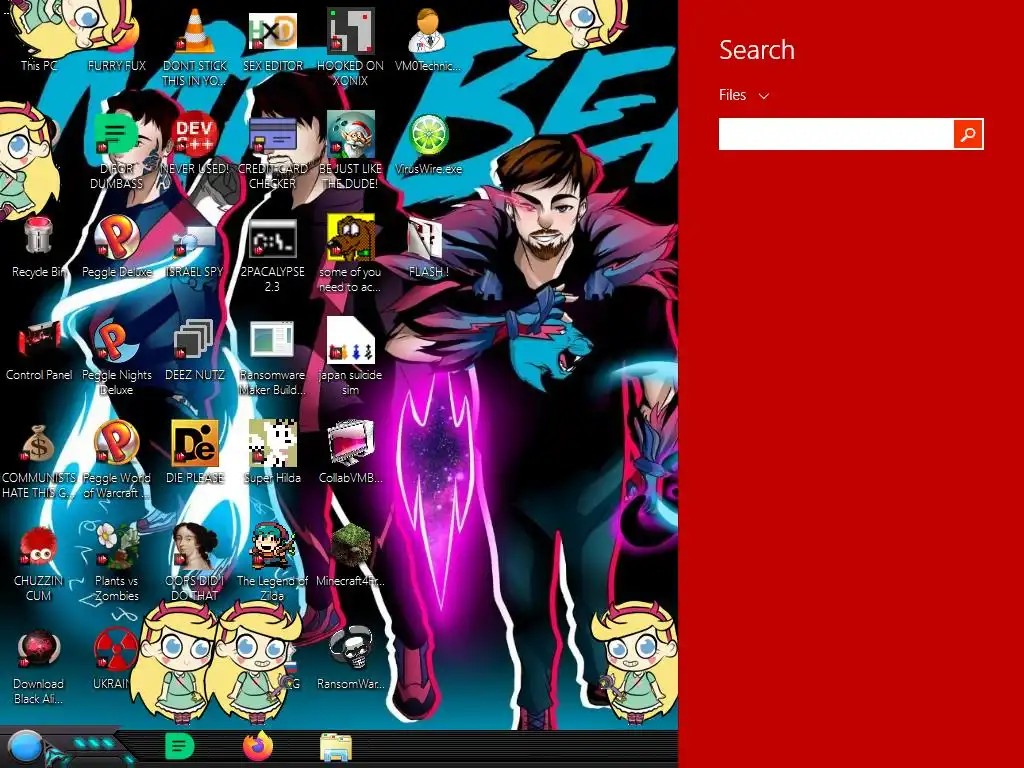Select The Legend of Zilda icon
This screenshot has width=1024, height=768.
(272, 546)
